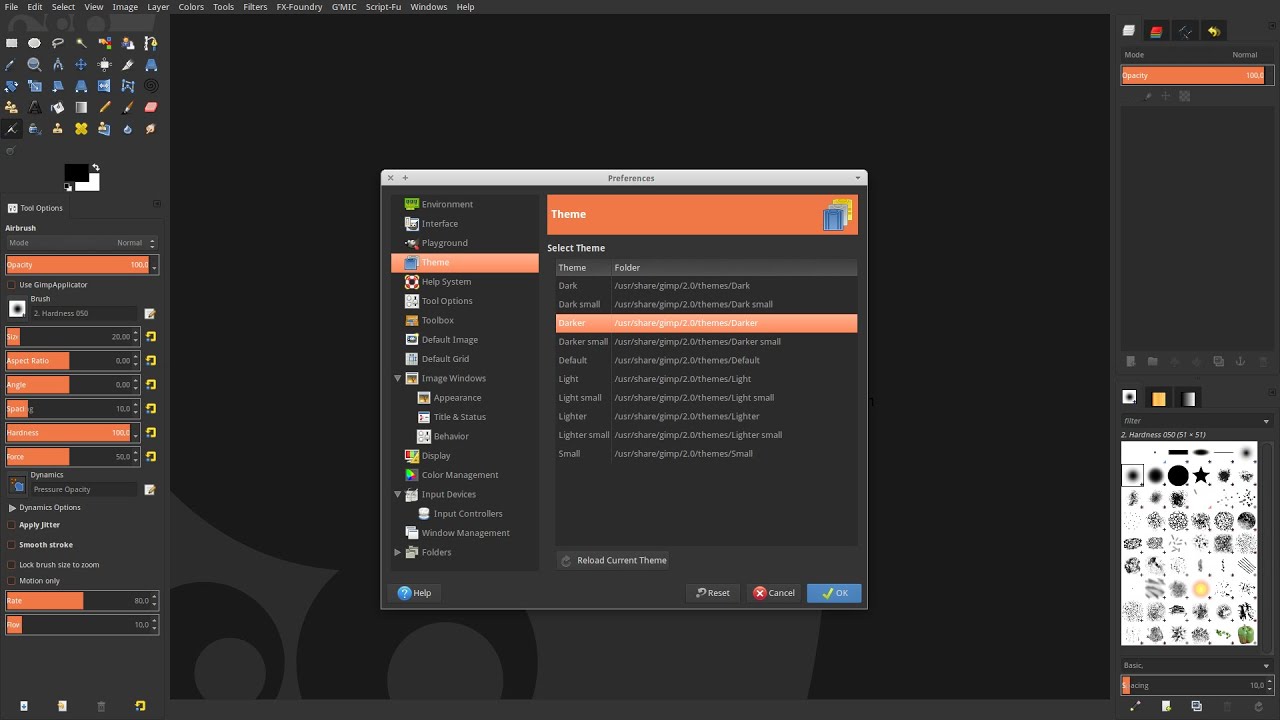Open Tool Options Mode dropdown
Screen dimensions: 1280x720
click(x=80, y=243)
